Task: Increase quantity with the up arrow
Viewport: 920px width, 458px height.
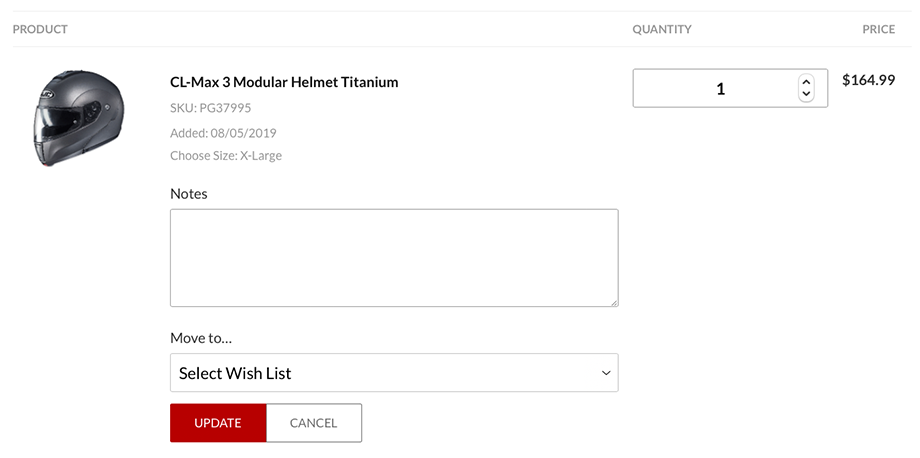Action: (x=806, y=83)
